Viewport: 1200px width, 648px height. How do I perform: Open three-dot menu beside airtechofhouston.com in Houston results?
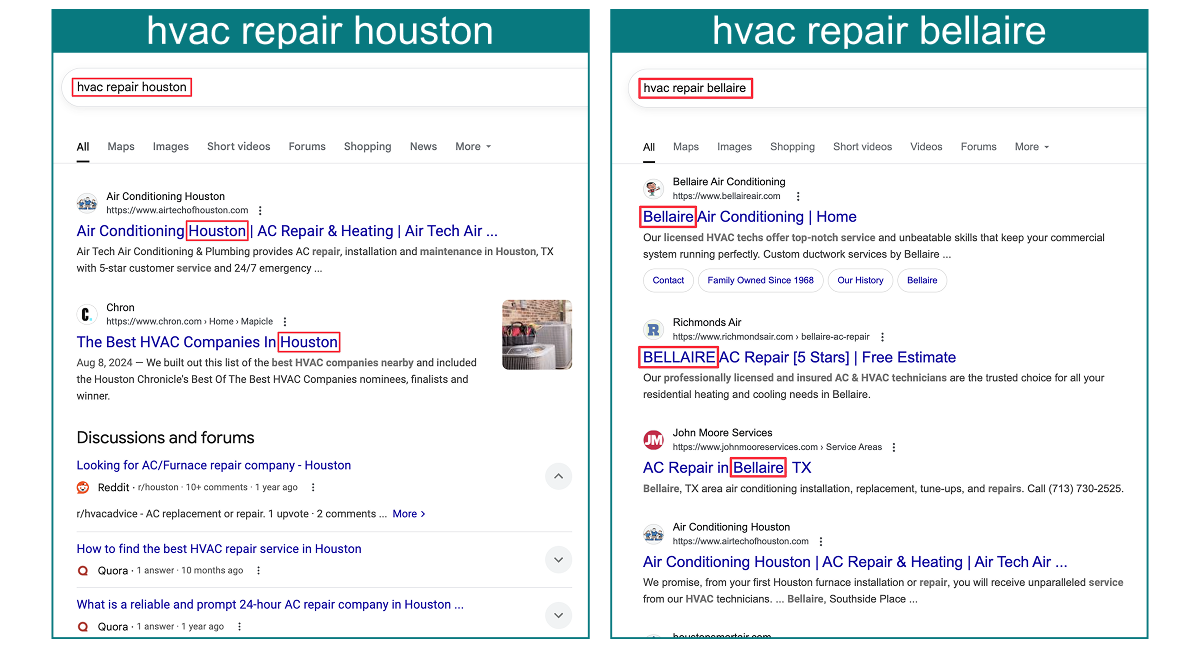pos(260,211)
